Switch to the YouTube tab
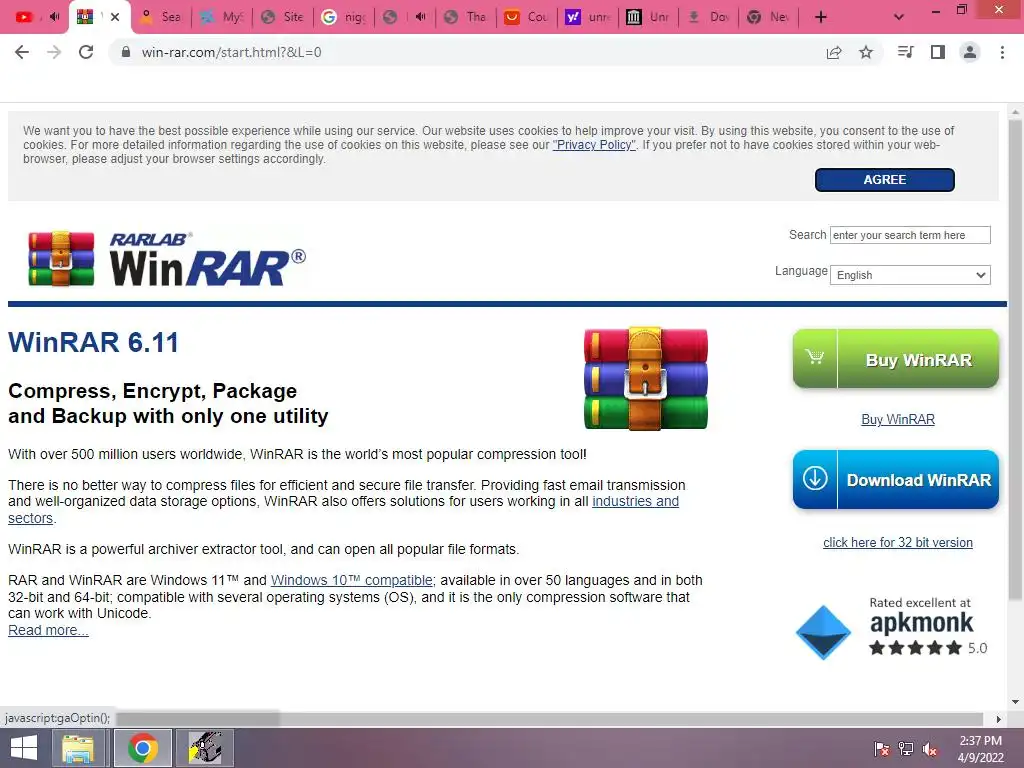 (24, 17)
